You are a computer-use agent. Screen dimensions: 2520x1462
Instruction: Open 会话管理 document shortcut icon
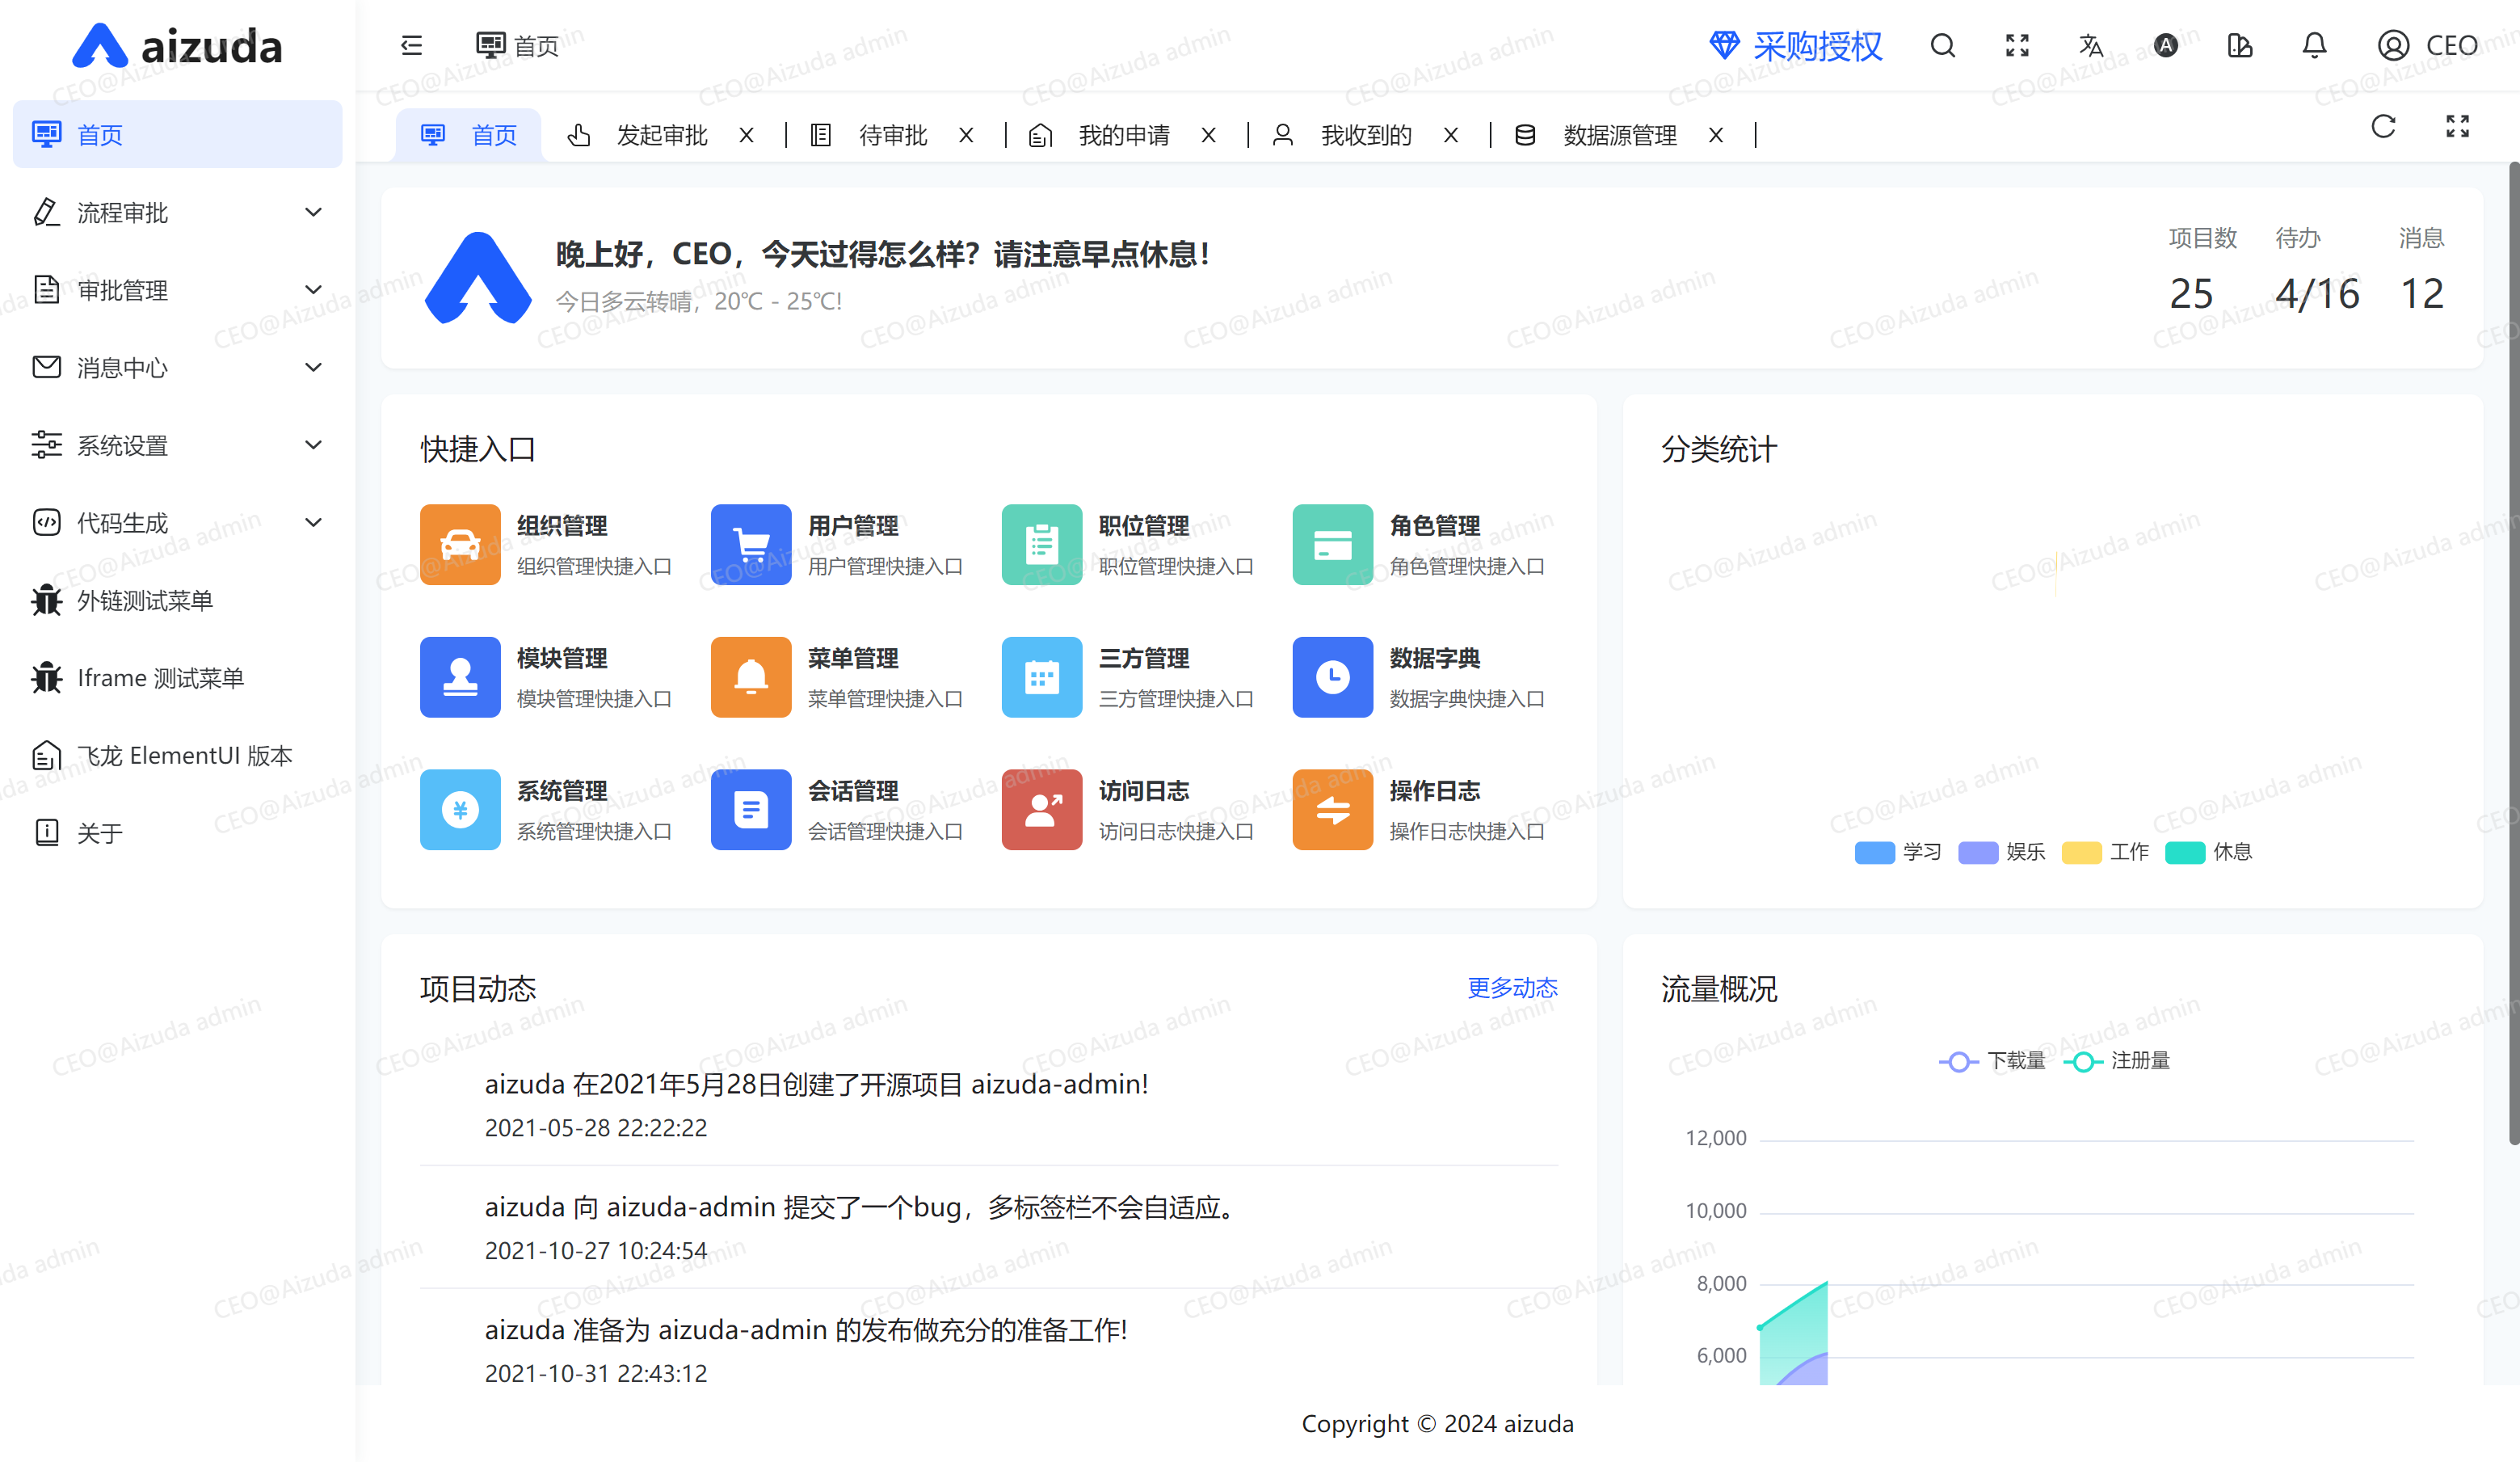tap(751, 809)
